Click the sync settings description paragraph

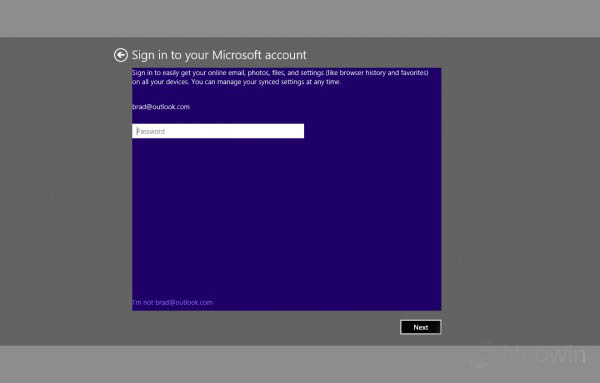point(280,77)
